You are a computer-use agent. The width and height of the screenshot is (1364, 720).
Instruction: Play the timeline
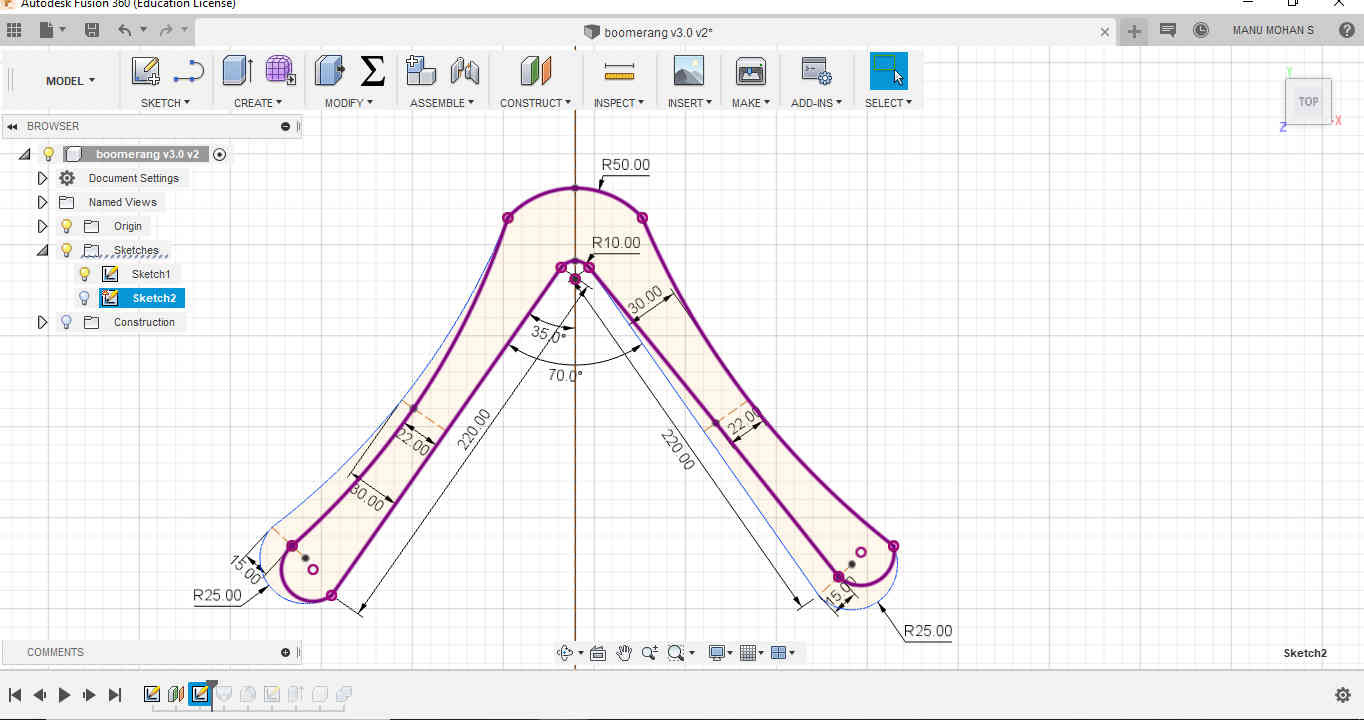[x=64, y=695]
